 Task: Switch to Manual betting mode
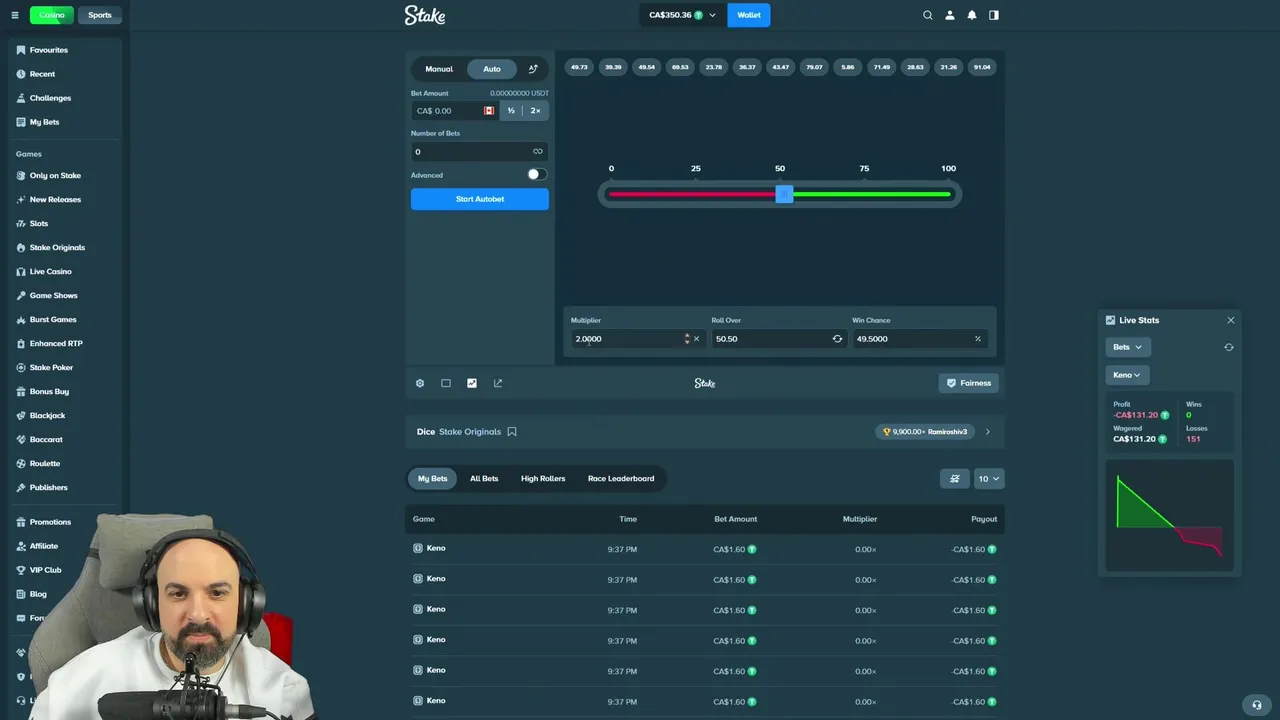439,69
